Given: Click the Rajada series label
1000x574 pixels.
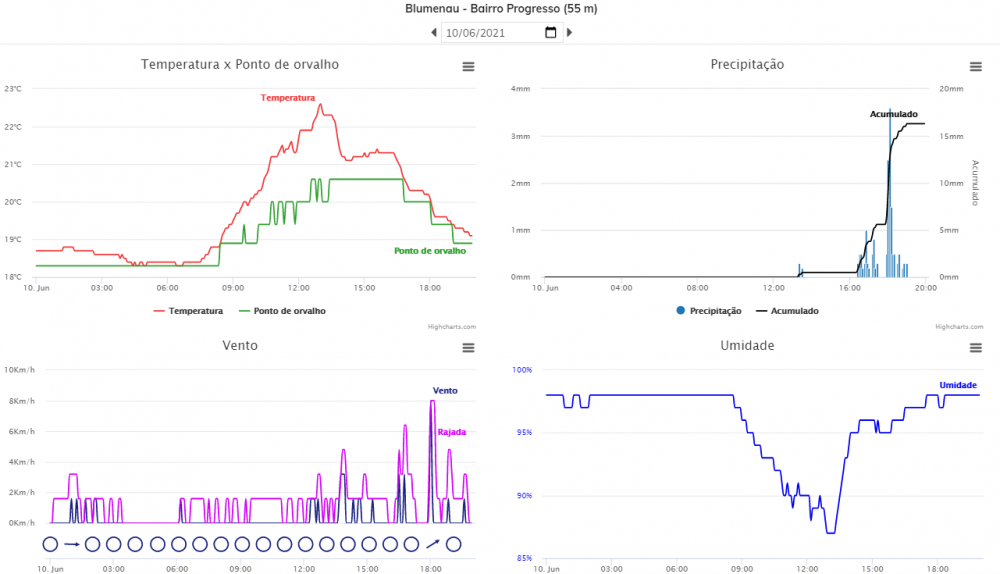Looking at the screenshot, I should point(451,432).
